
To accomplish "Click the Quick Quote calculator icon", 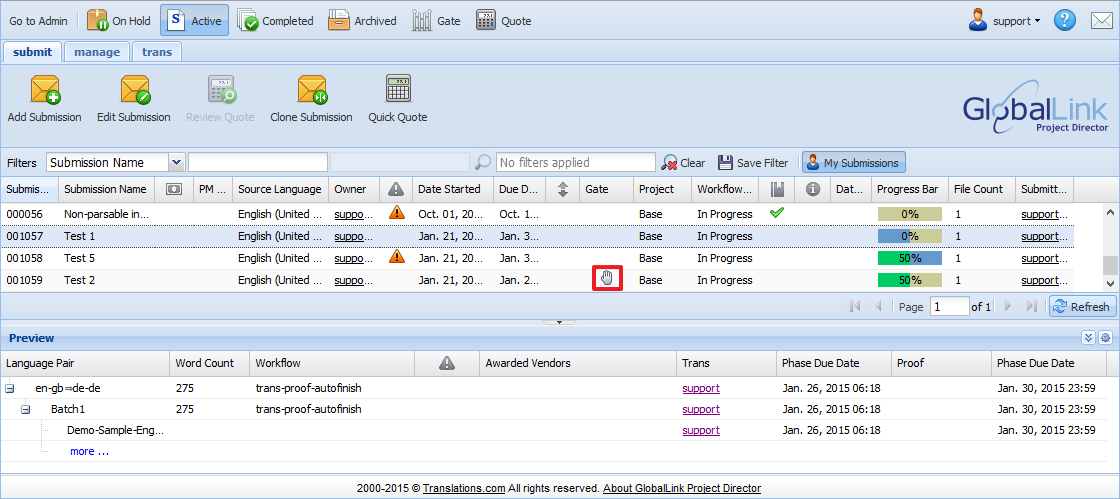I will click(398, 89).
